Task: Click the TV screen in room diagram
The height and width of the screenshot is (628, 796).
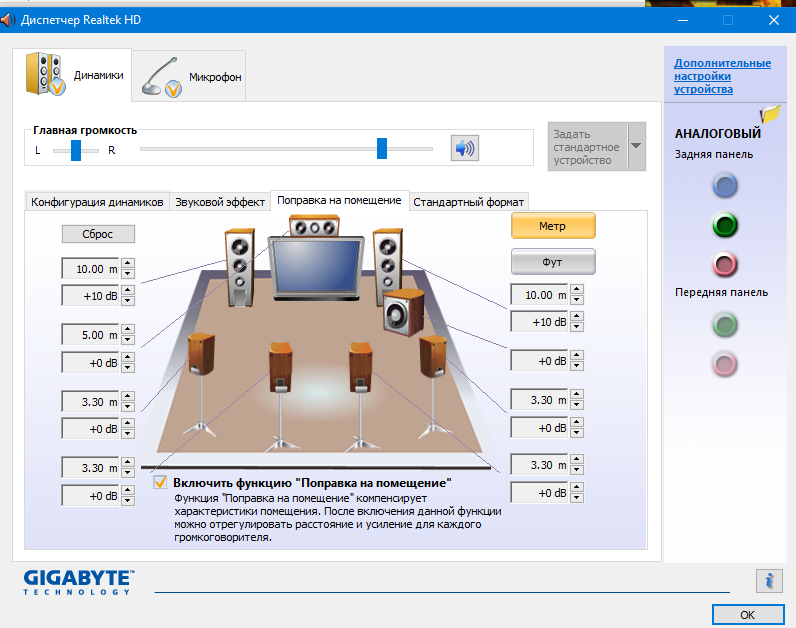Action: coord(316,267)
